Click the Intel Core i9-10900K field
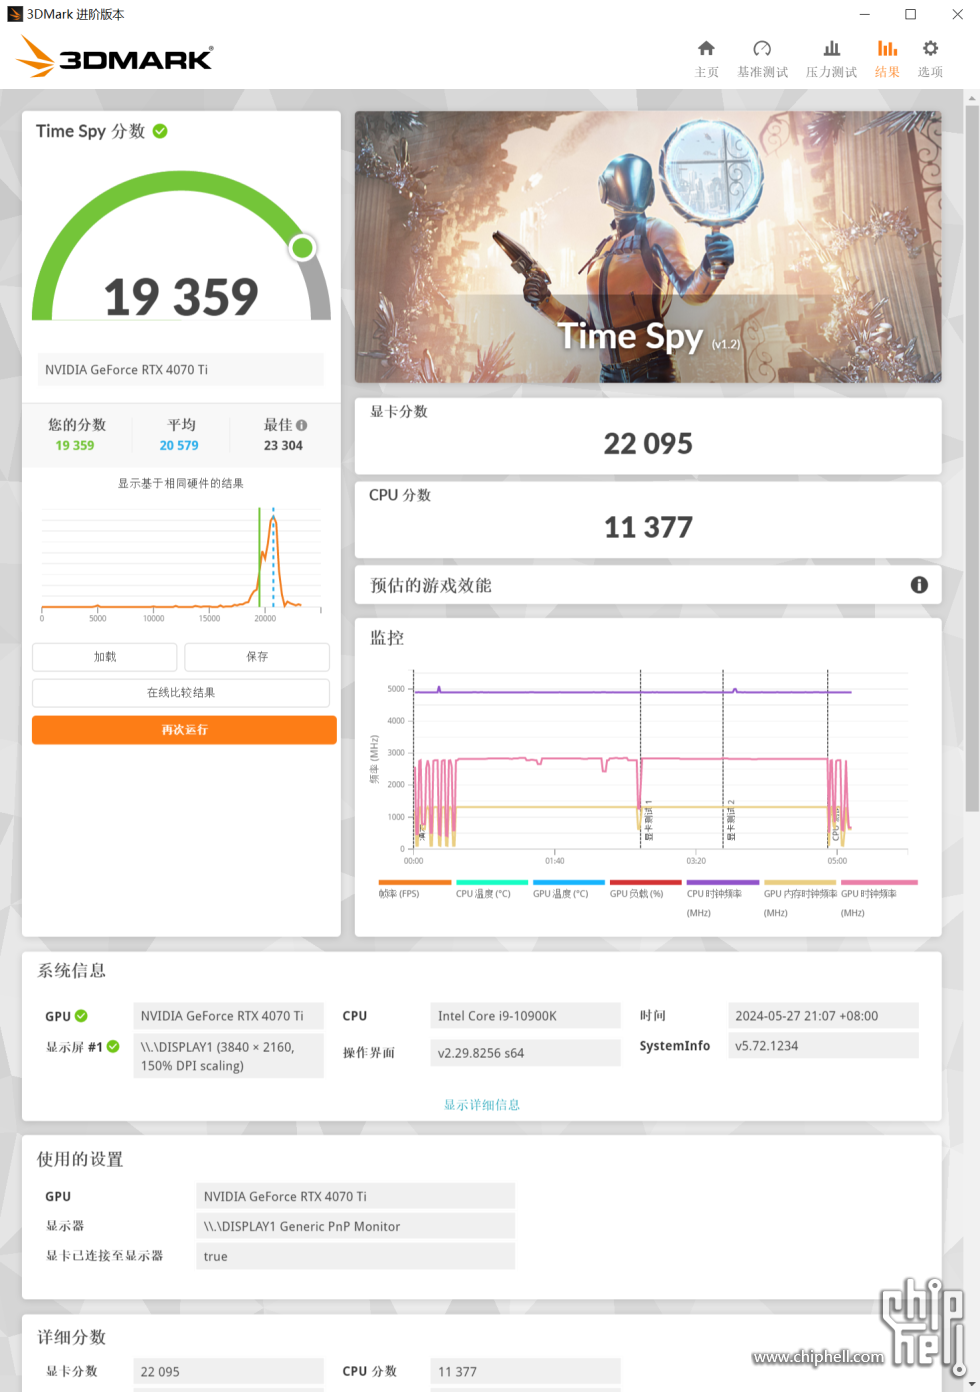The image size is (980, 1392). coord(525,1016)
